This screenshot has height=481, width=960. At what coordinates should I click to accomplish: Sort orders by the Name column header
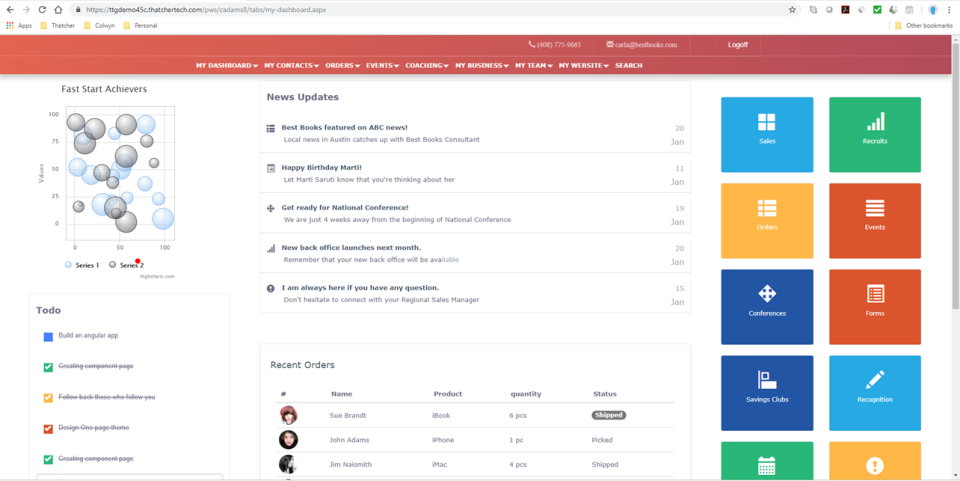(342, 394)
